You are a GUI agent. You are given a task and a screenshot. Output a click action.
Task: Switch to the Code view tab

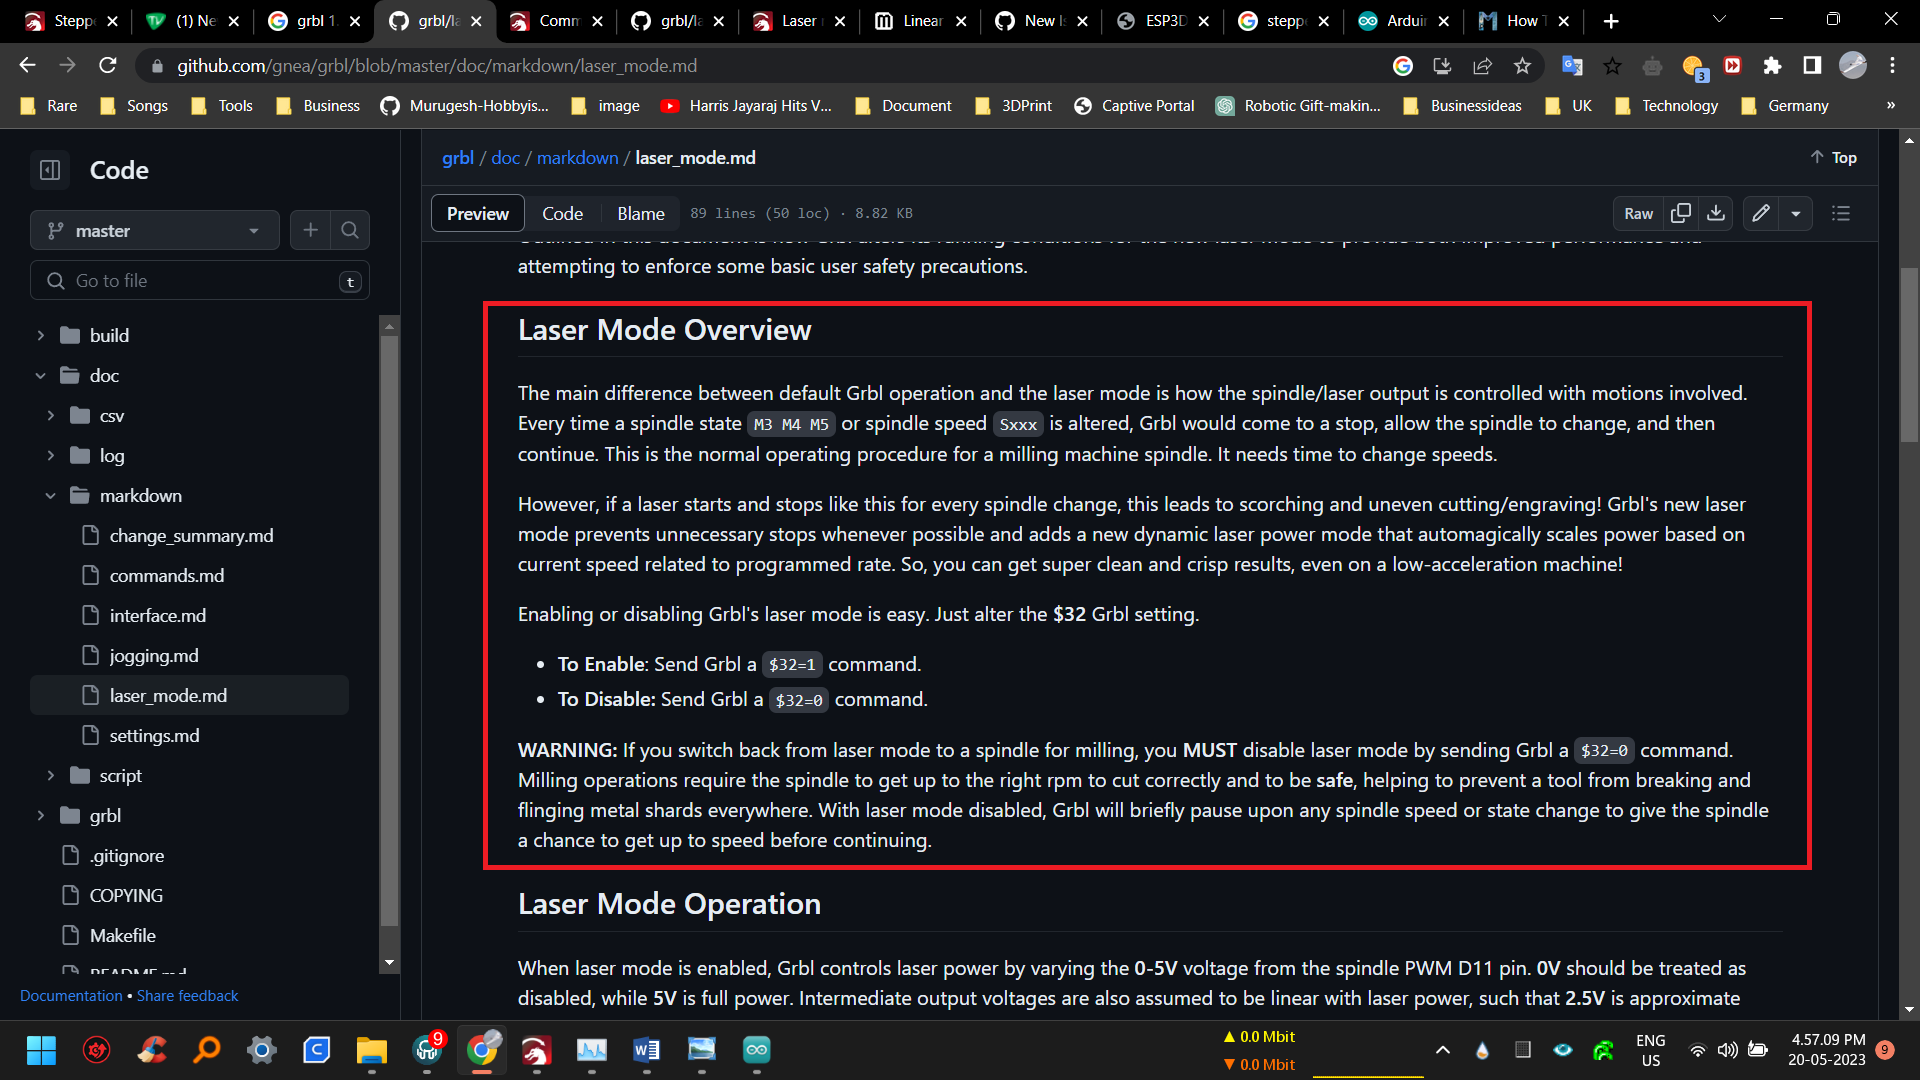[x=562, y=213]
